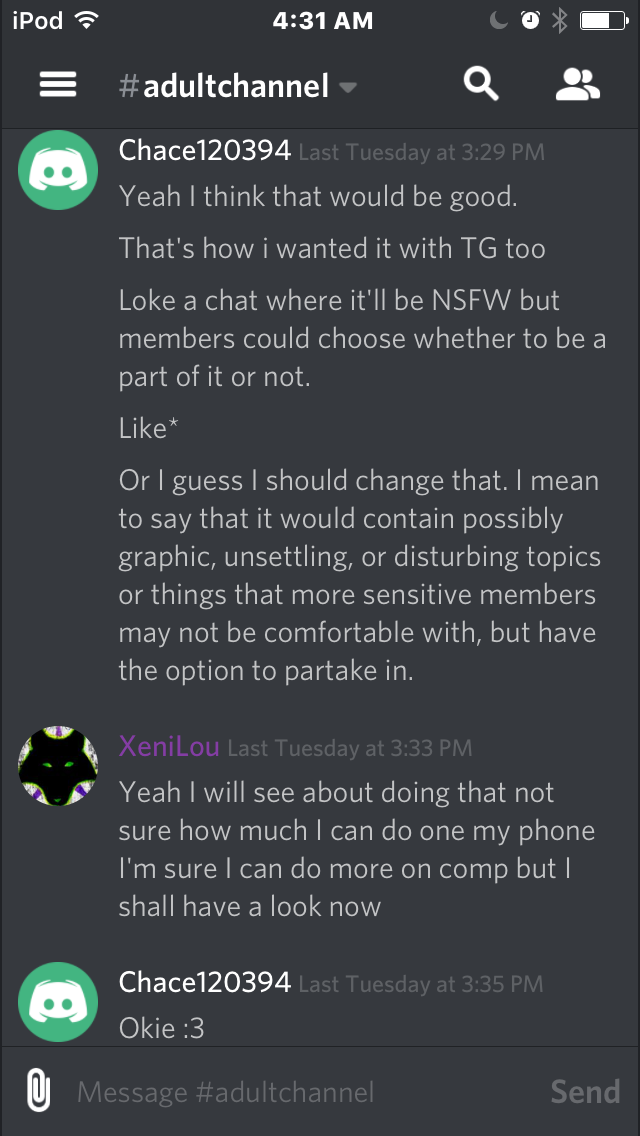Tap the battery icon in status bar
The image size is (640, 1136).
604,21
